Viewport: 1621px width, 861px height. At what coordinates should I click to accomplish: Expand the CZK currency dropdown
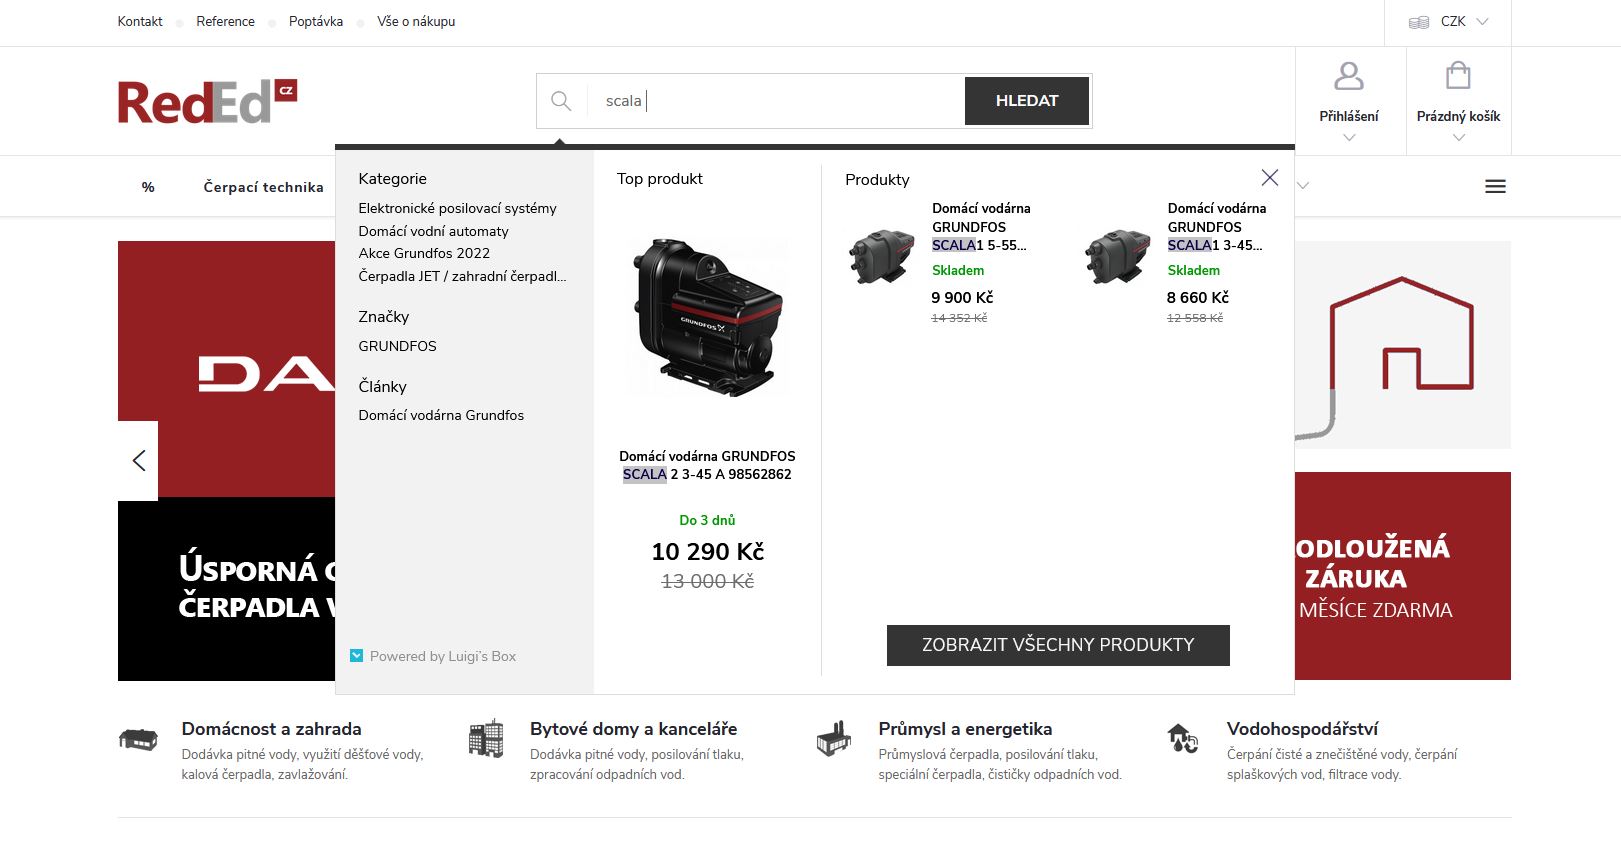click(1449, 22)
